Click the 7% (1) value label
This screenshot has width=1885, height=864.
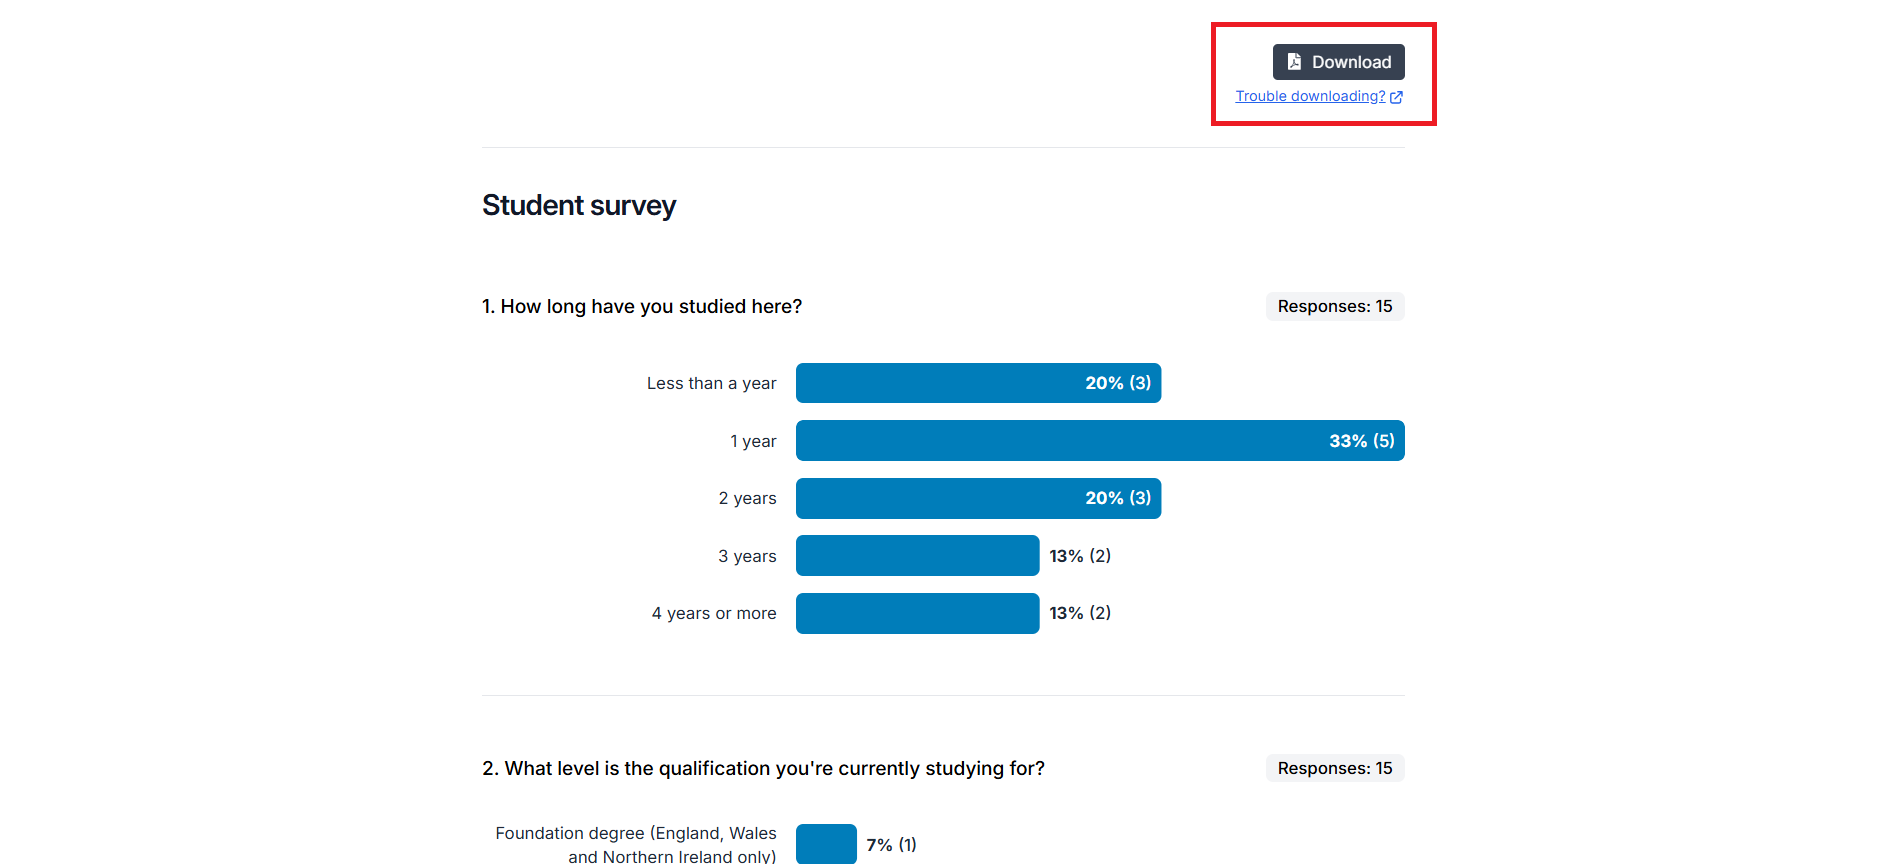click(x=891, y=845)
